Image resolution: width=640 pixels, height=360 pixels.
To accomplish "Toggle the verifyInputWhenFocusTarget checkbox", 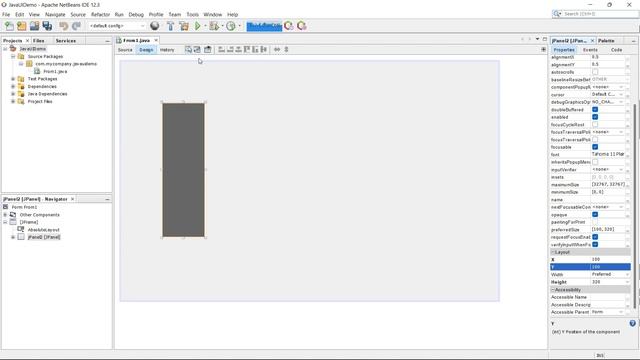I will coord(595,244).
